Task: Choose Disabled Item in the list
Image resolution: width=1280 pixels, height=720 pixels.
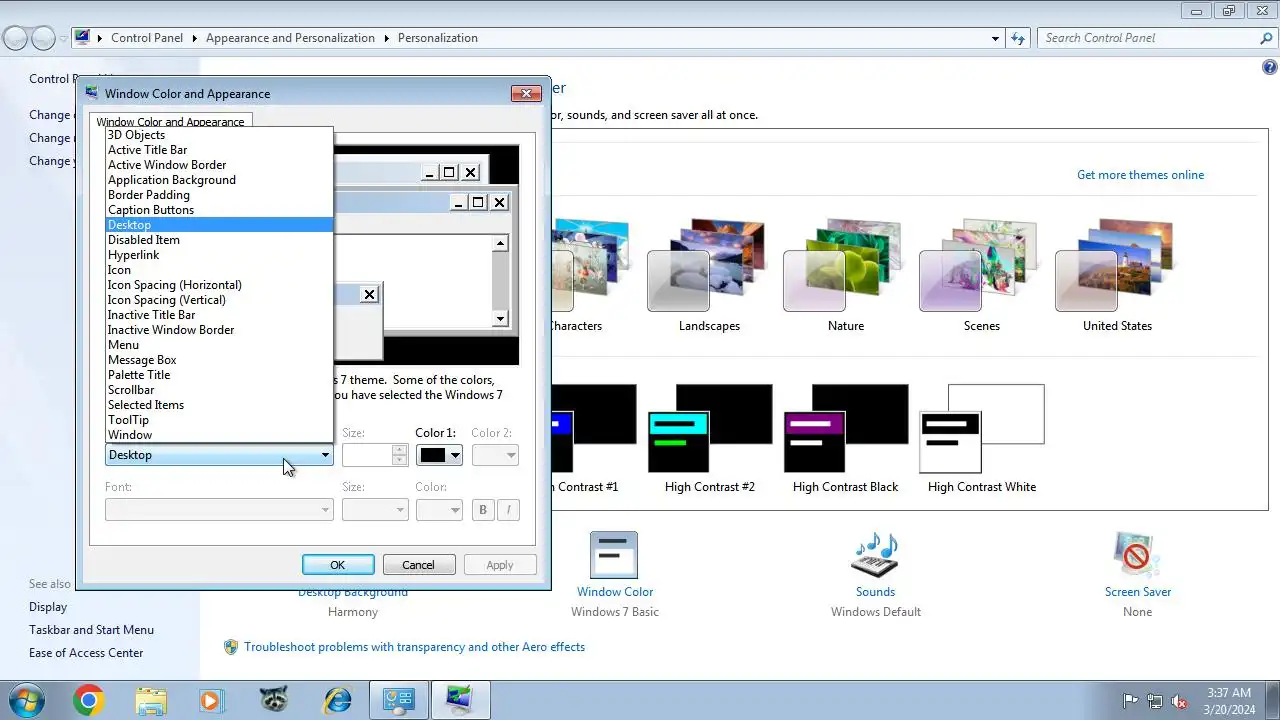Action: point(219,240)
